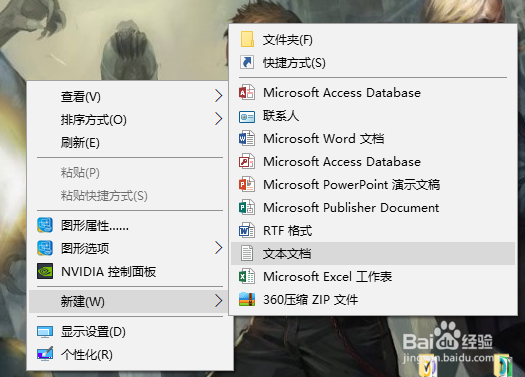Viewport: 525px width, 377px height.
Task: Expand the 查看(V) submenu arrow
Action: (218, 96)
